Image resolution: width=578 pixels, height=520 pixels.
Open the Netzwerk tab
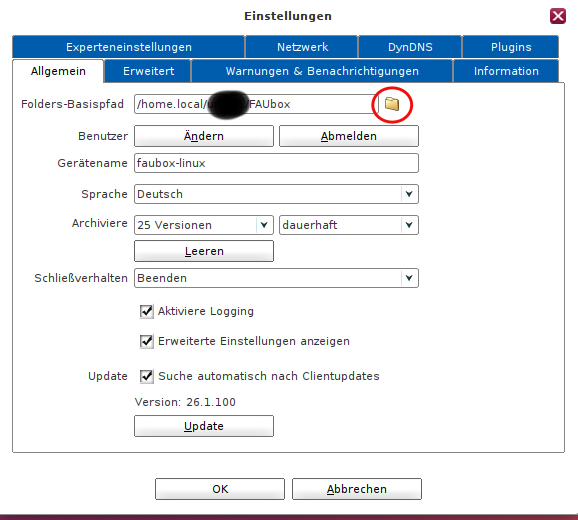[302, 47]
